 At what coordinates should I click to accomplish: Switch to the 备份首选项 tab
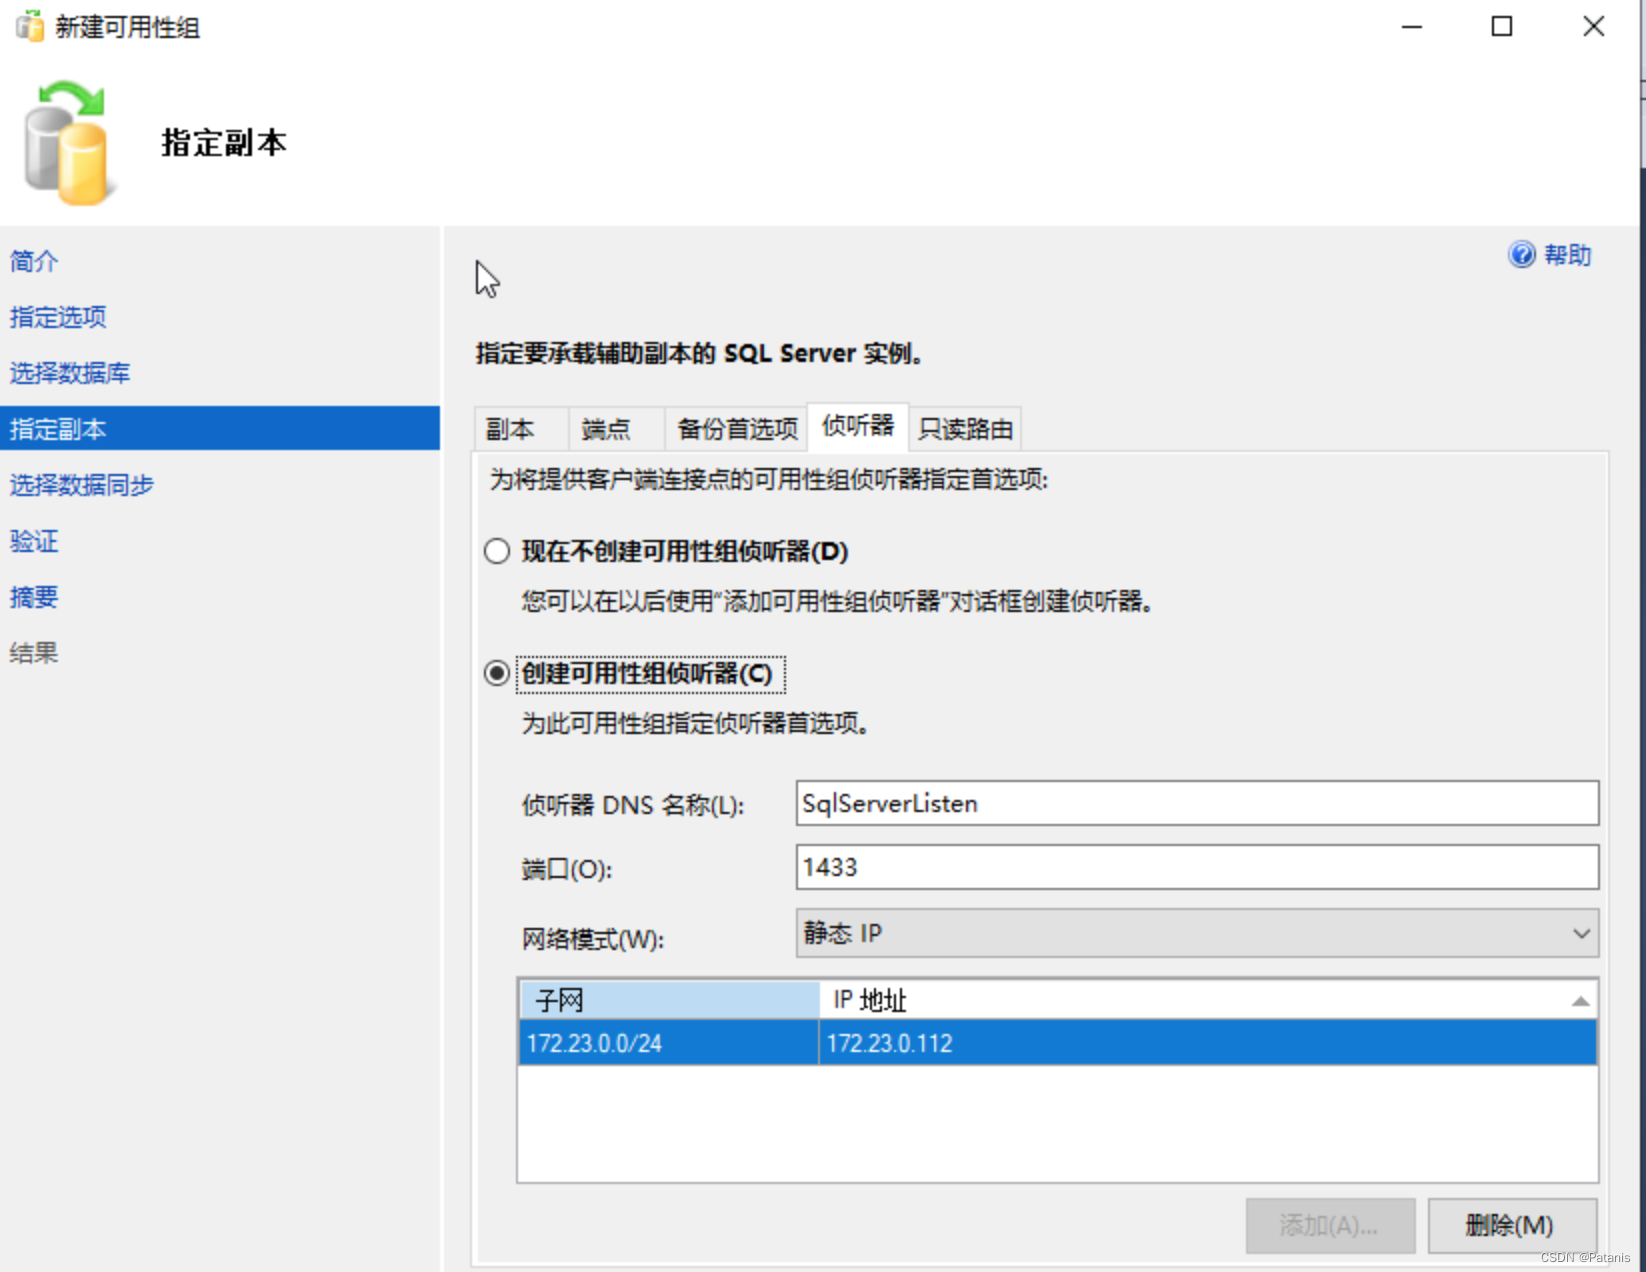pyautogui.click(x=737, y=429)
